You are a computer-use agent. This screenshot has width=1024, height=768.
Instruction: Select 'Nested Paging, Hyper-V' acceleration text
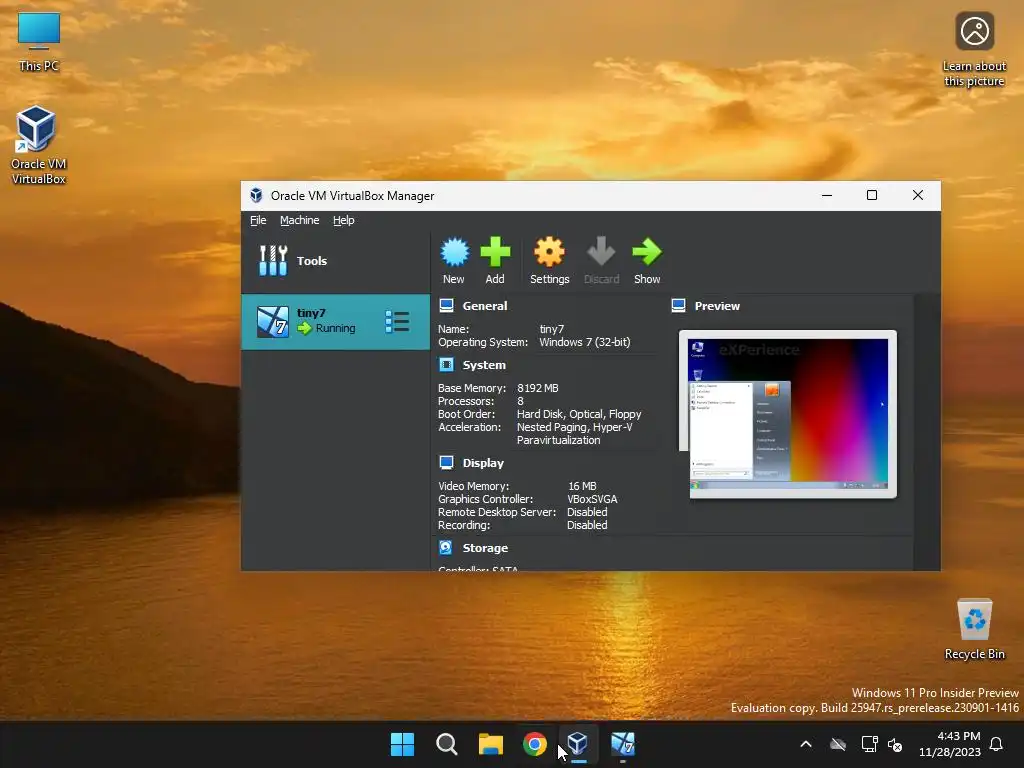click(574, 427)
